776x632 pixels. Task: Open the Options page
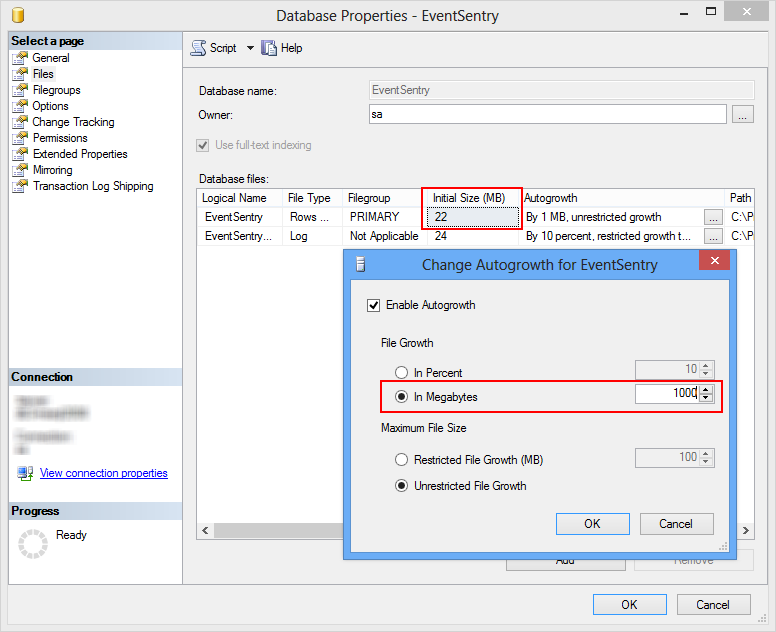(x=50, y=106)
